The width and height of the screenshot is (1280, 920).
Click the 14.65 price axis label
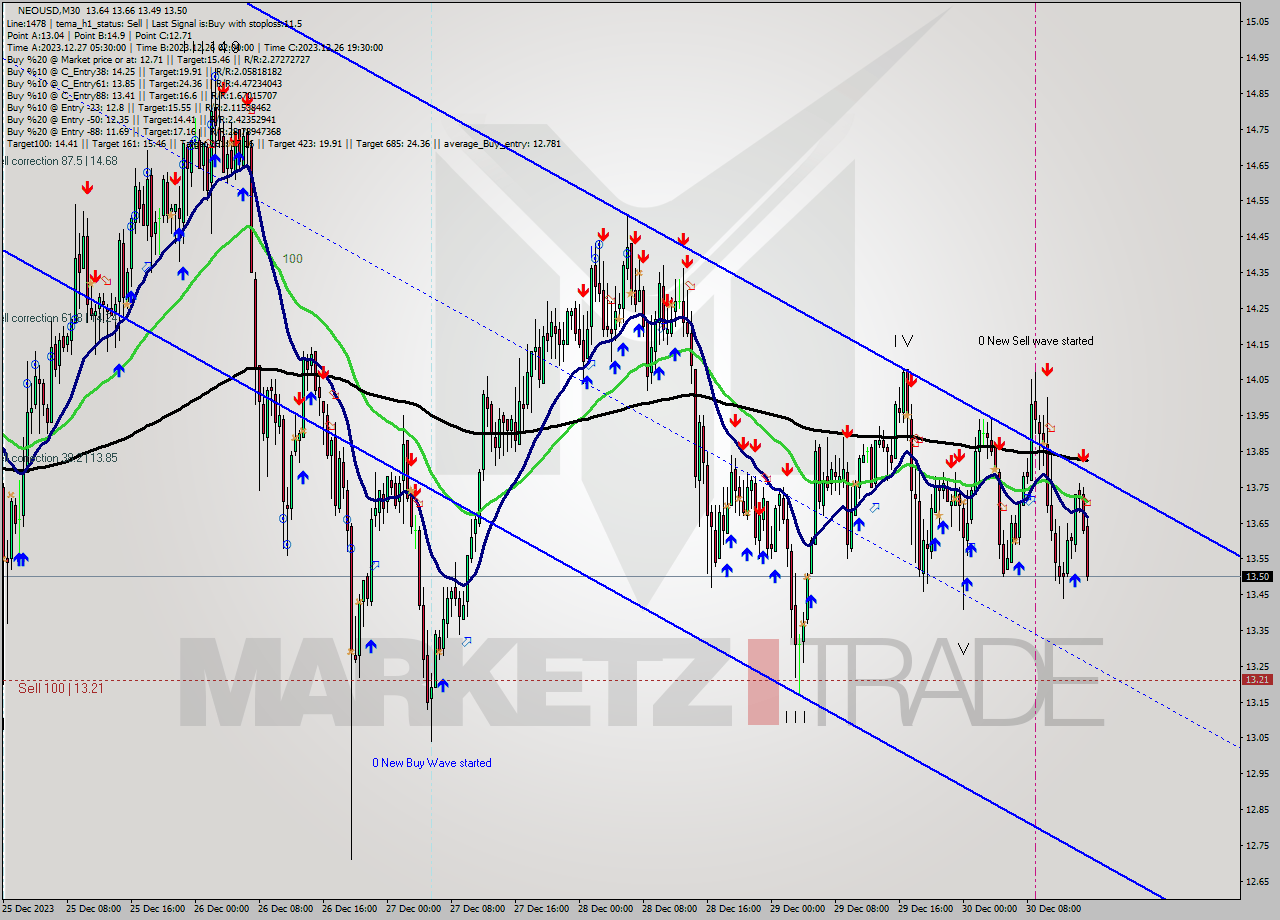click(1257, 164)
